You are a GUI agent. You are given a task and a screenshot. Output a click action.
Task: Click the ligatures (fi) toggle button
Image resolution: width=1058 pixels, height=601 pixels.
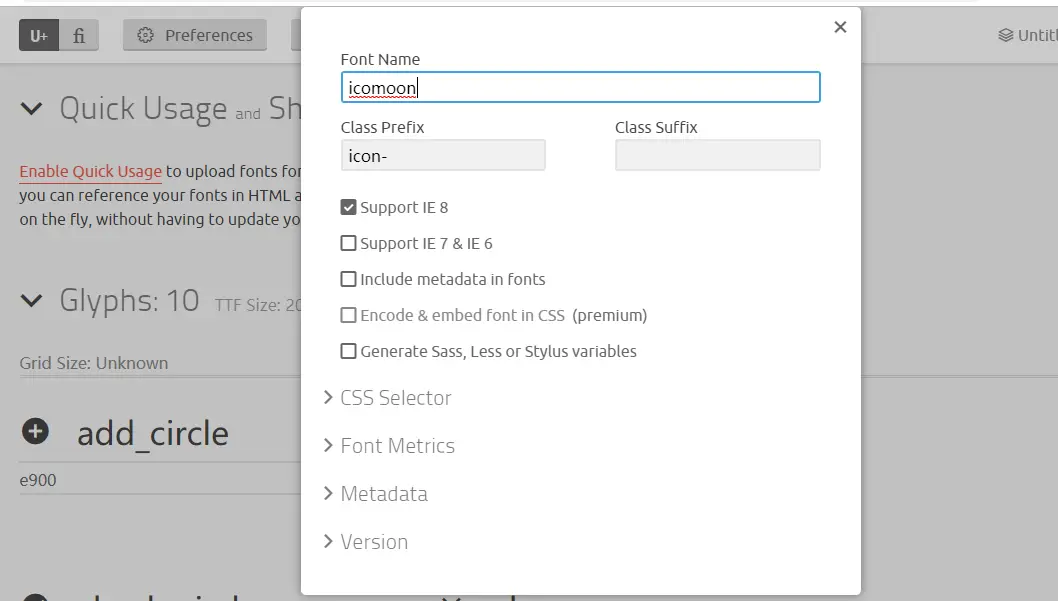tap(79, 36)
